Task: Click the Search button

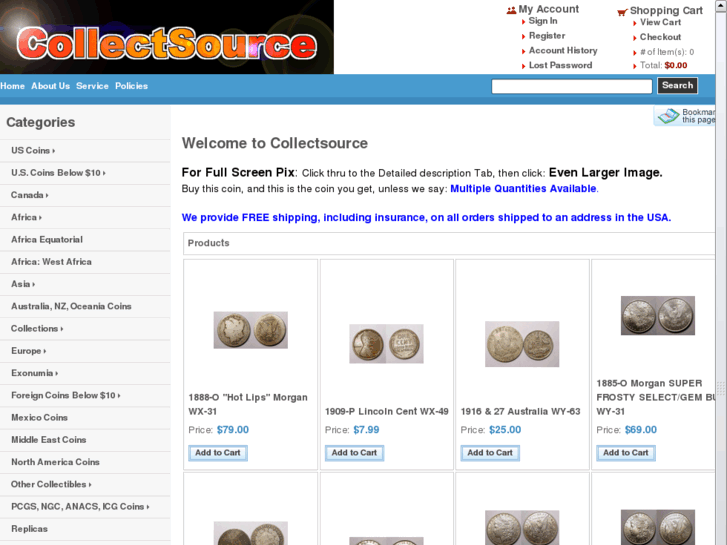Action: [x=677, y=85]
